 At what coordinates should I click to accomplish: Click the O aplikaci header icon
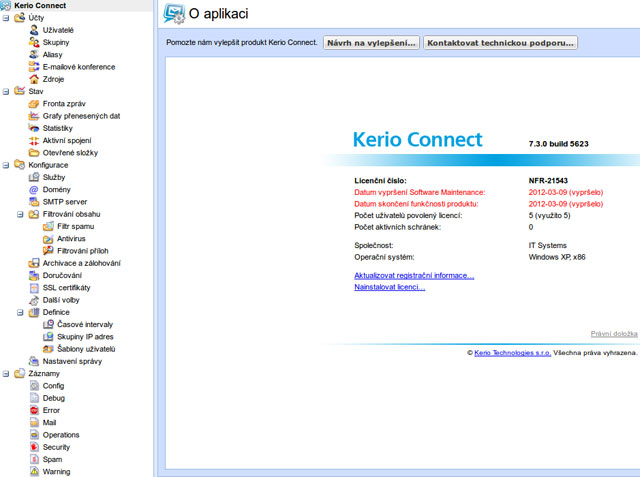pyautogui.click(x=173, y=13)
